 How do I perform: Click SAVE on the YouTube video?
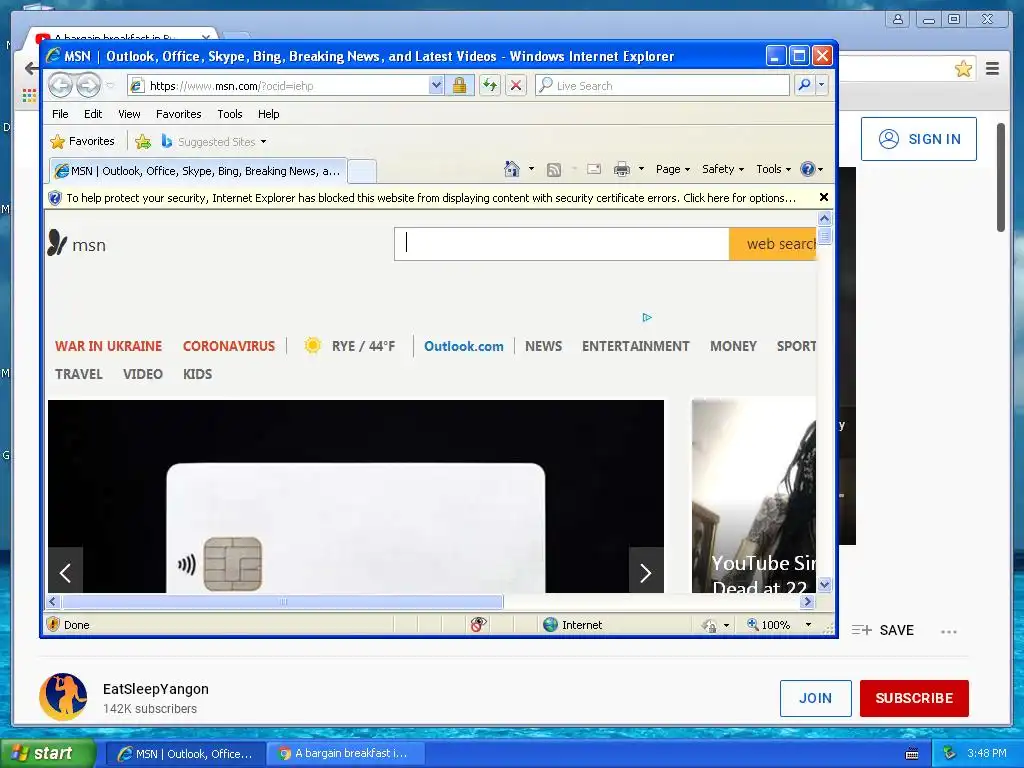point(883,630)
